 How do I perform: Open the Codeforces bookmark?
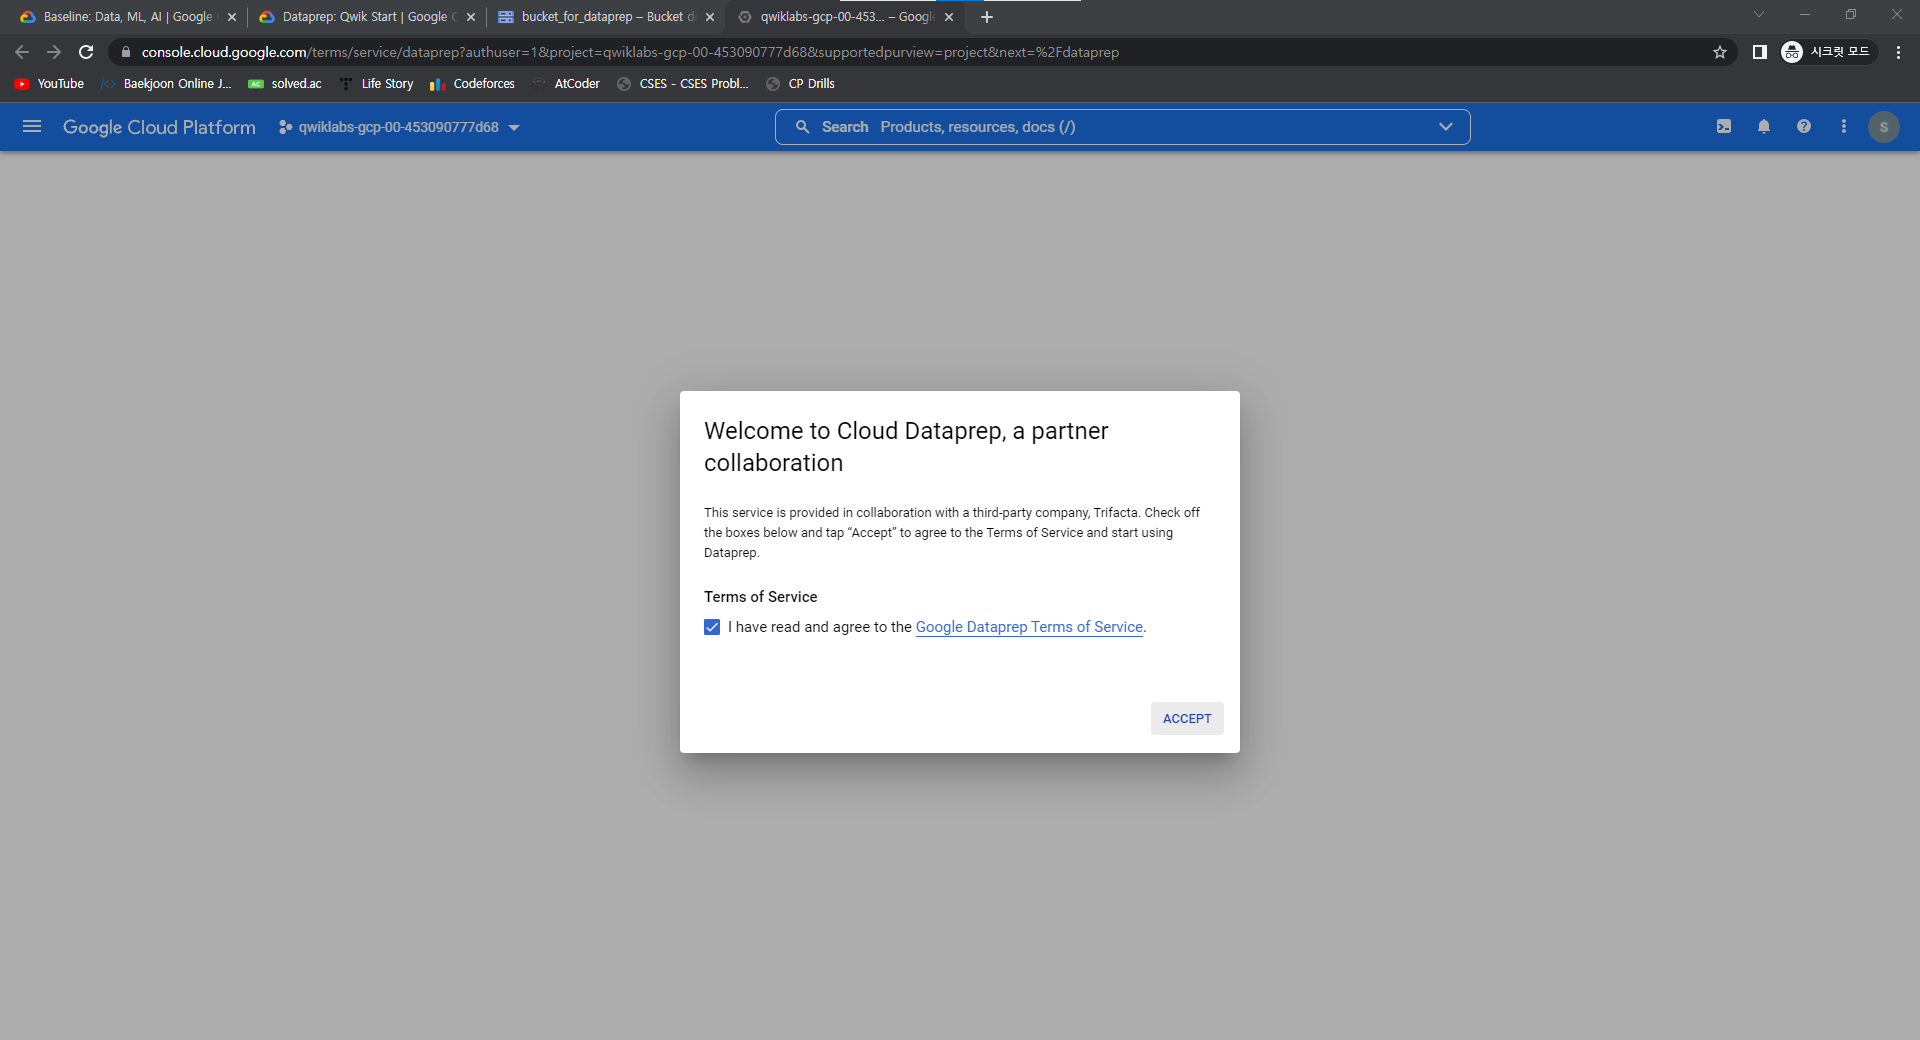click(472, 84)
